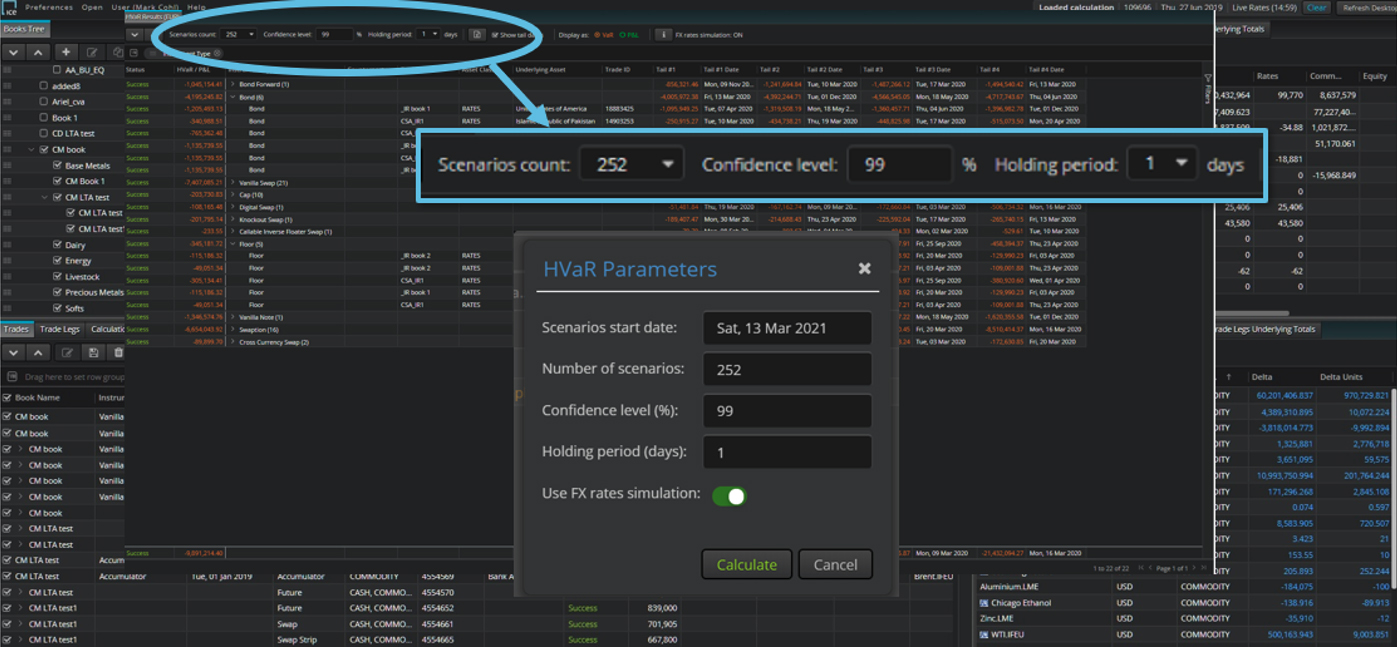The image size is (1397, 647).
Task: Open the enlarged Holding period dropdown
Action: point(1161,164)
